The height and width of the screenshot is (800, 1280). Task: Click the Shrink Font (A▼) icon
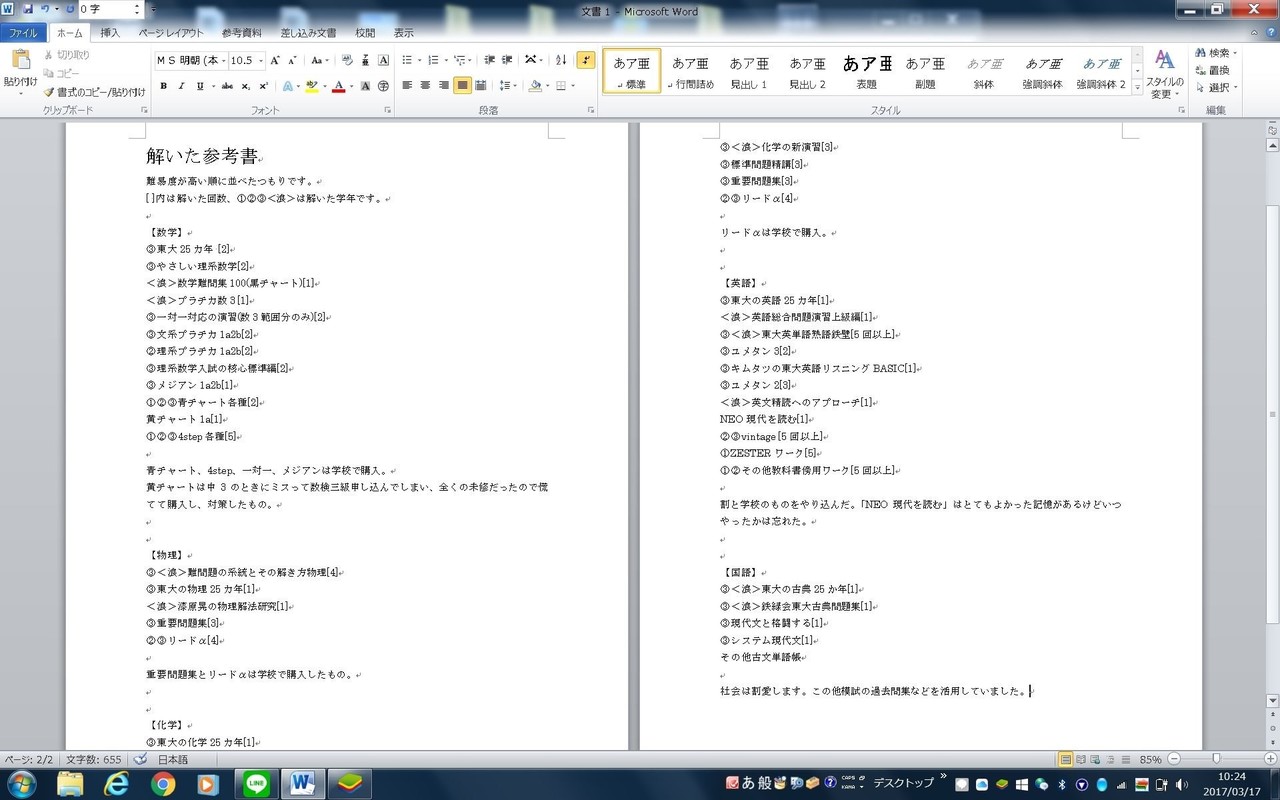(292, 60)
